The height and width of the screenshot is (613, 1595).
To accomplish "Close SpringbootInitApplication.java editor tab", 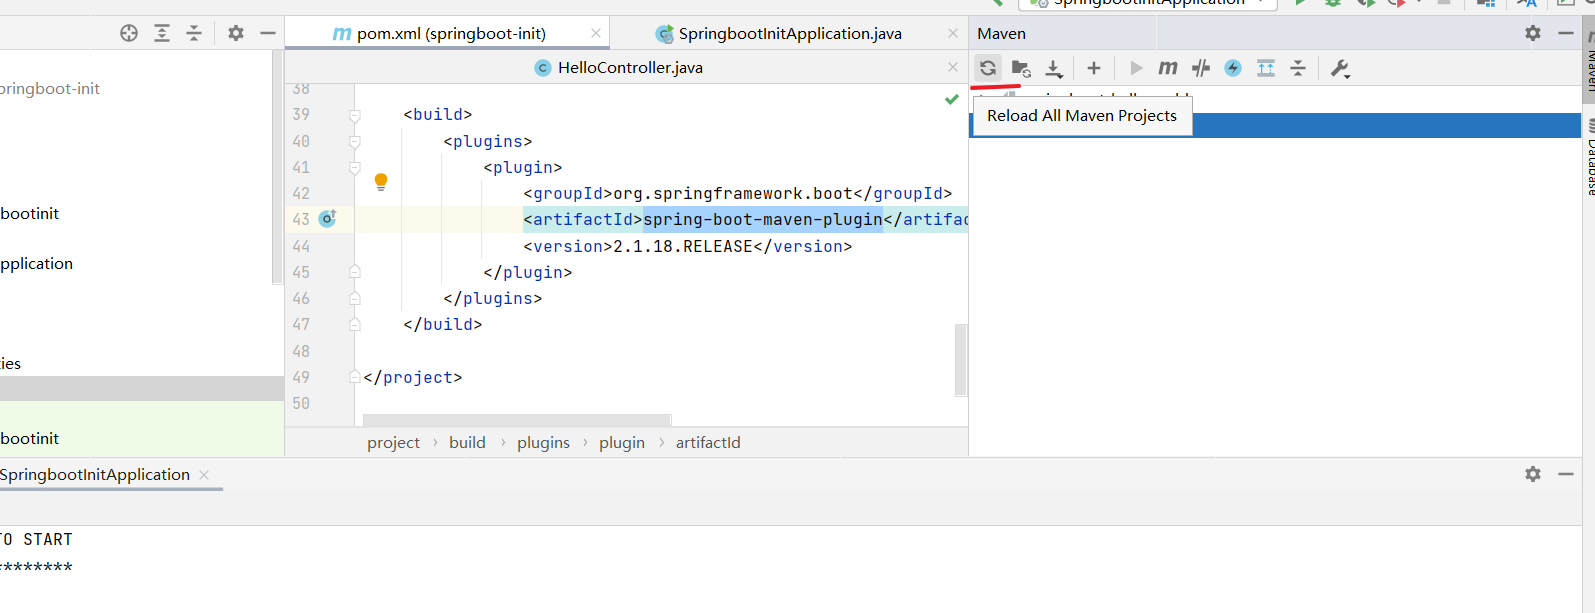I will [x=953, y=33].
